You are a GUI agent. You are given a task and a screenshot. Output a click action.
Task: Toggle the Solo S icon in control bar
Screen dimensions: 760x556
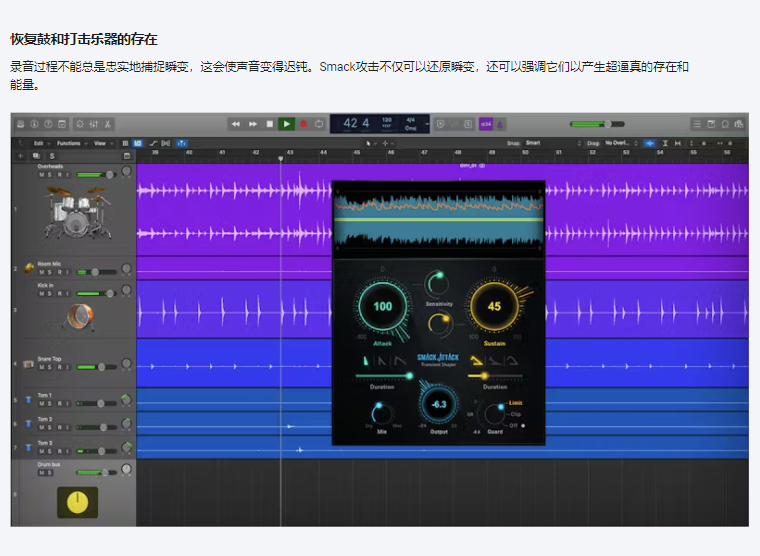click(468, 124)
